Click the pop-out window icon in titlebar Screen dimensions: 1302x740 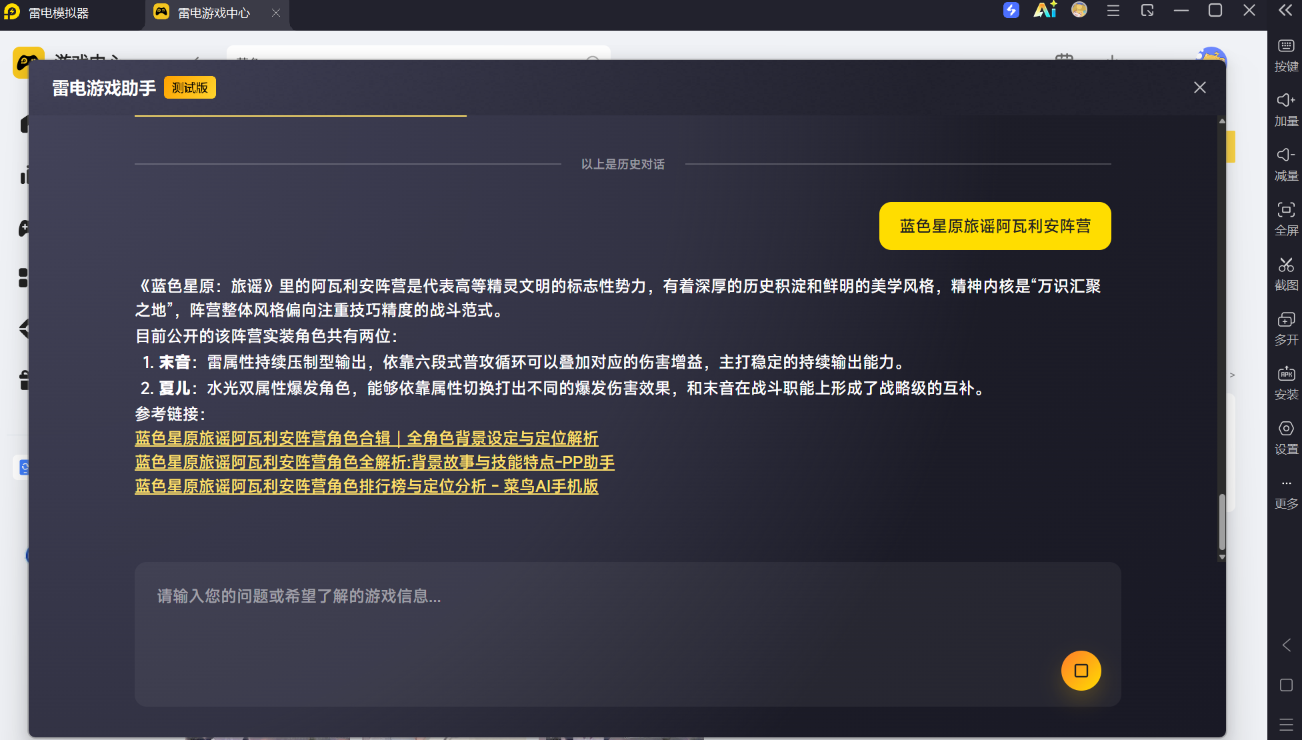point(1147,10)
